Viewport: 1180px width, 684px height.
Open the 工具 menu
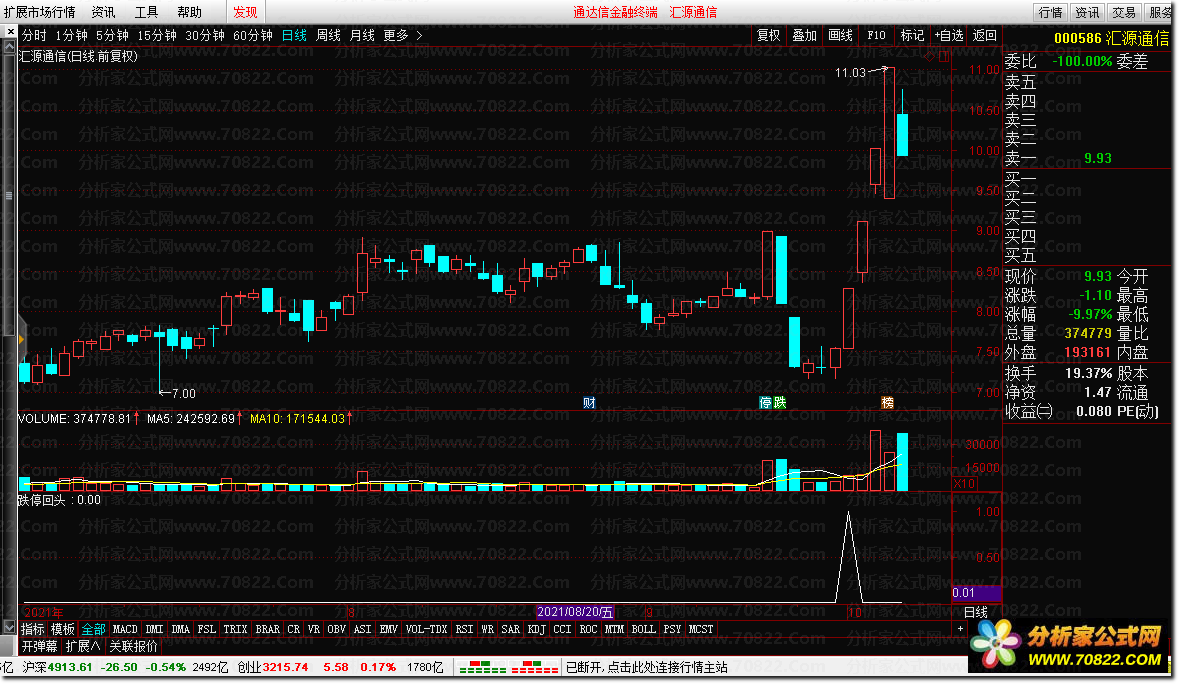pyautogui.click(x=146, y=12)
